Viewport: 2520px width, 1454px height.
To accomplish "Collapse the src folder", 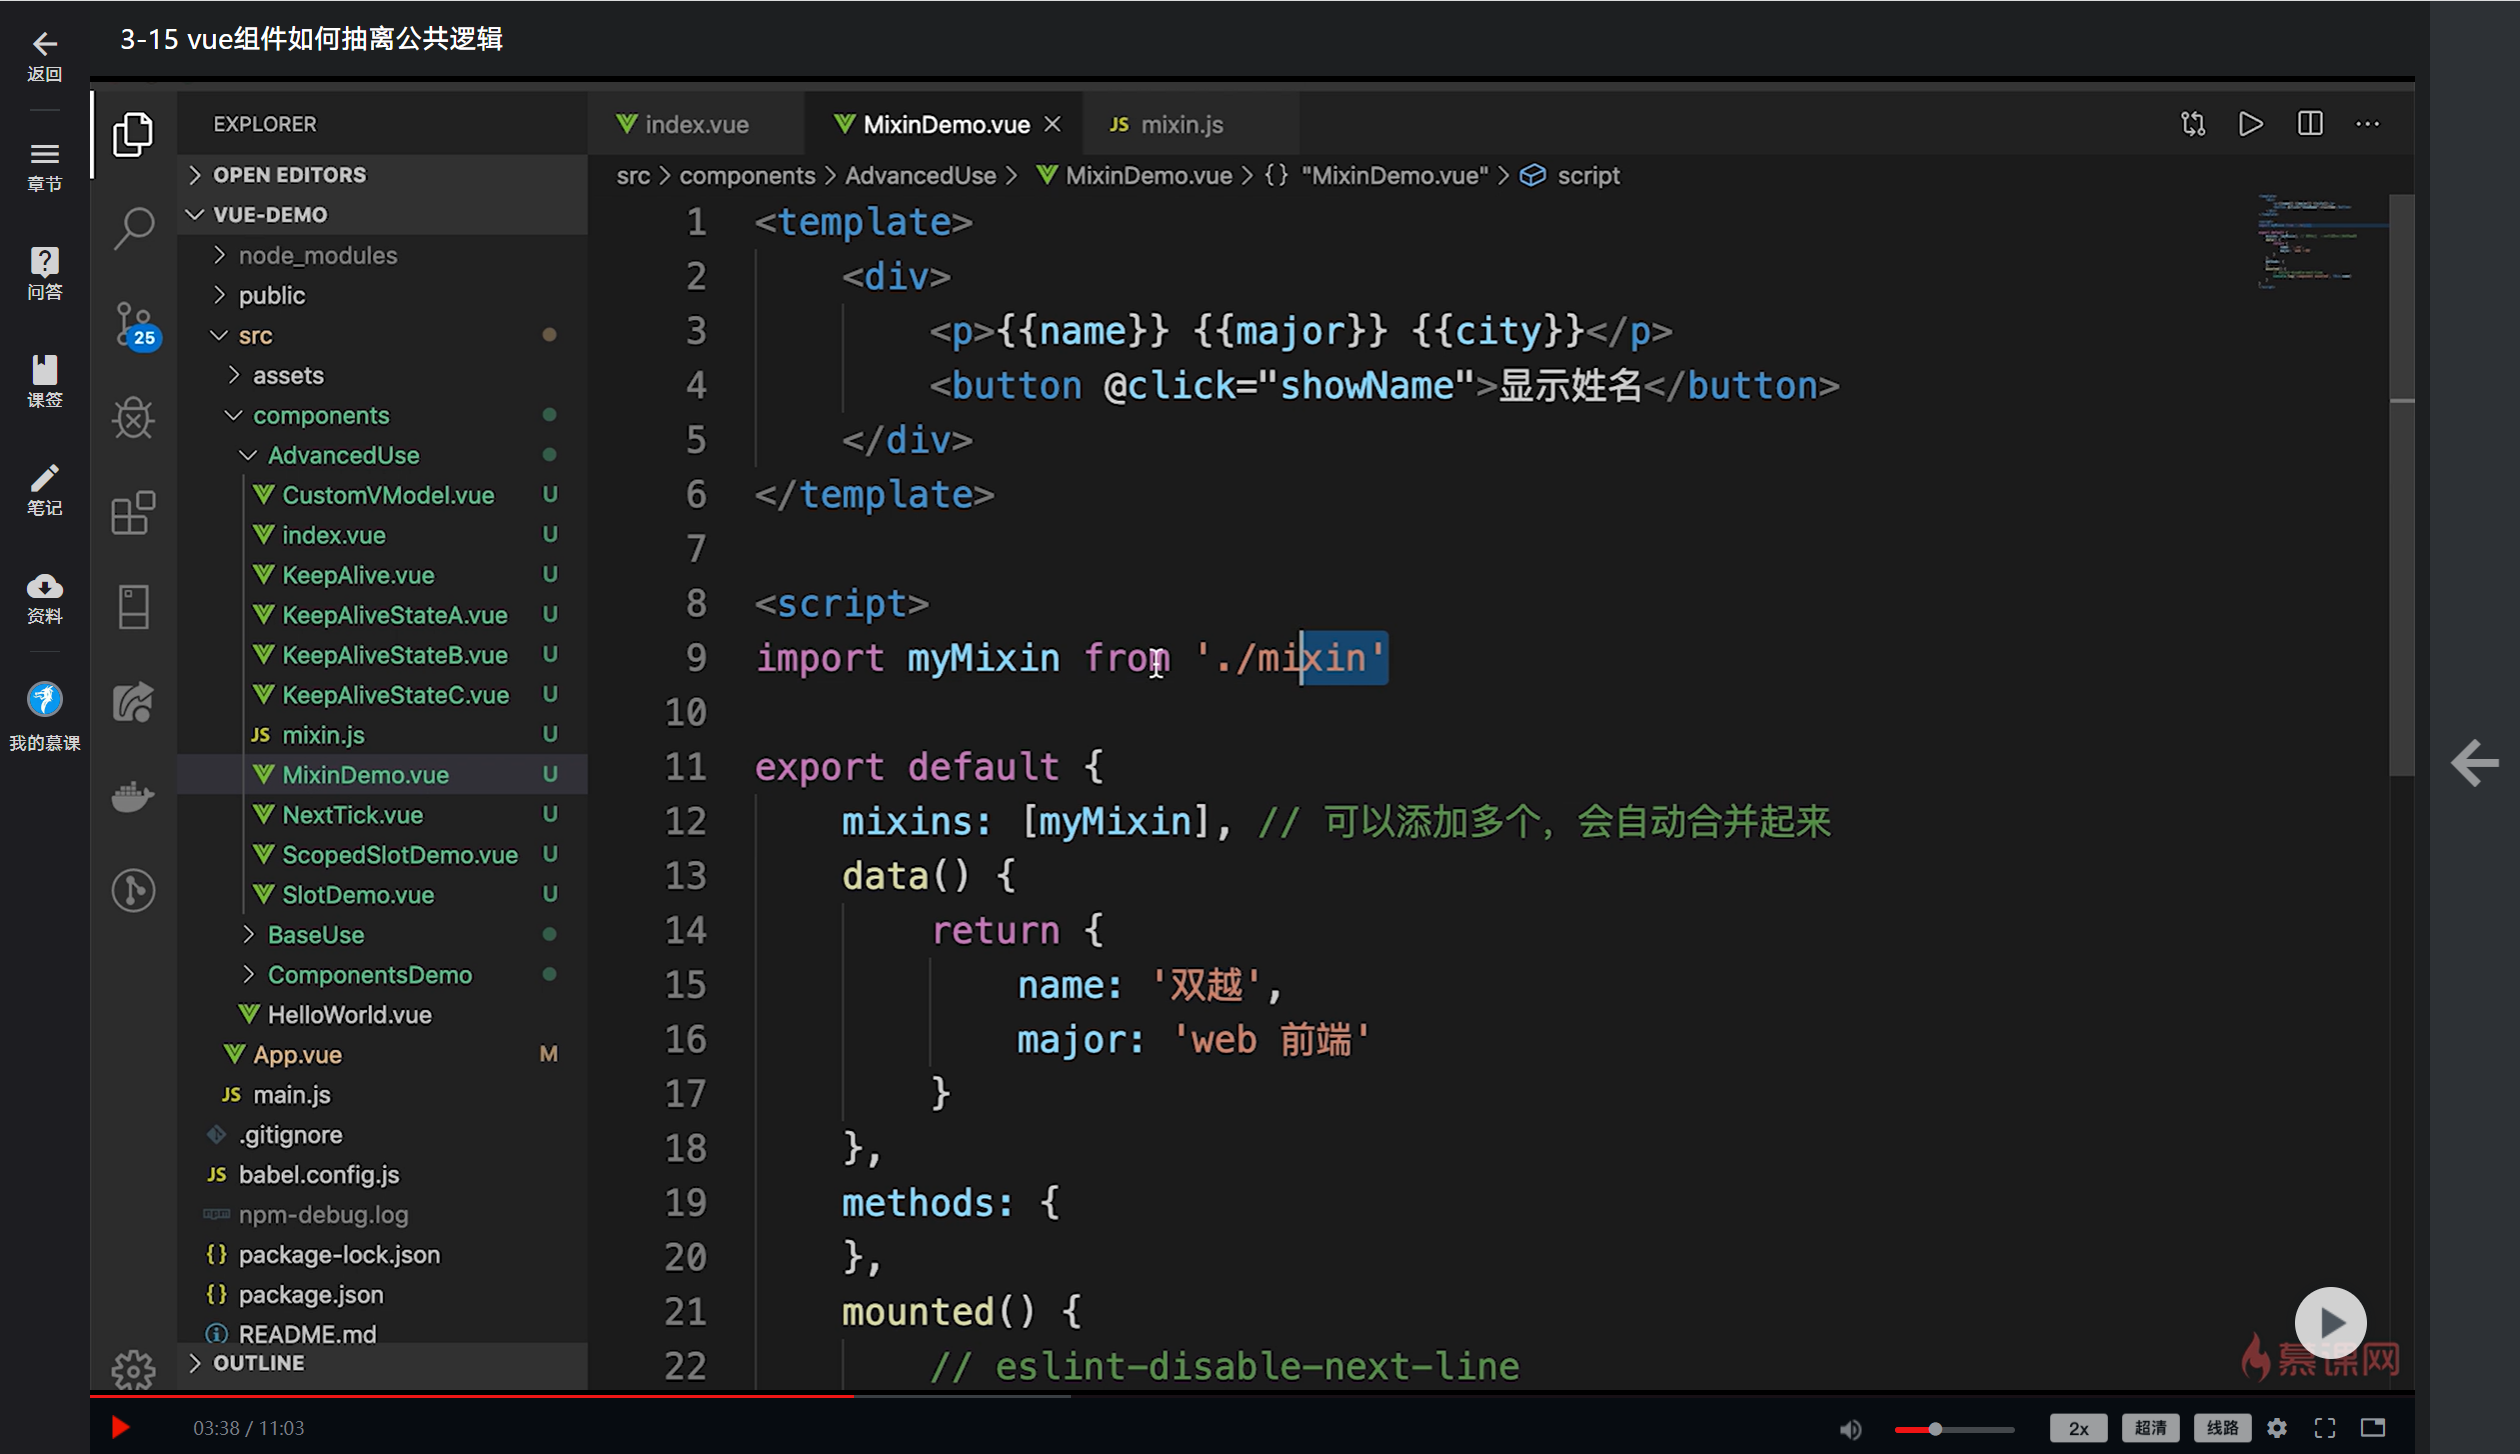I will coord(382,335).
